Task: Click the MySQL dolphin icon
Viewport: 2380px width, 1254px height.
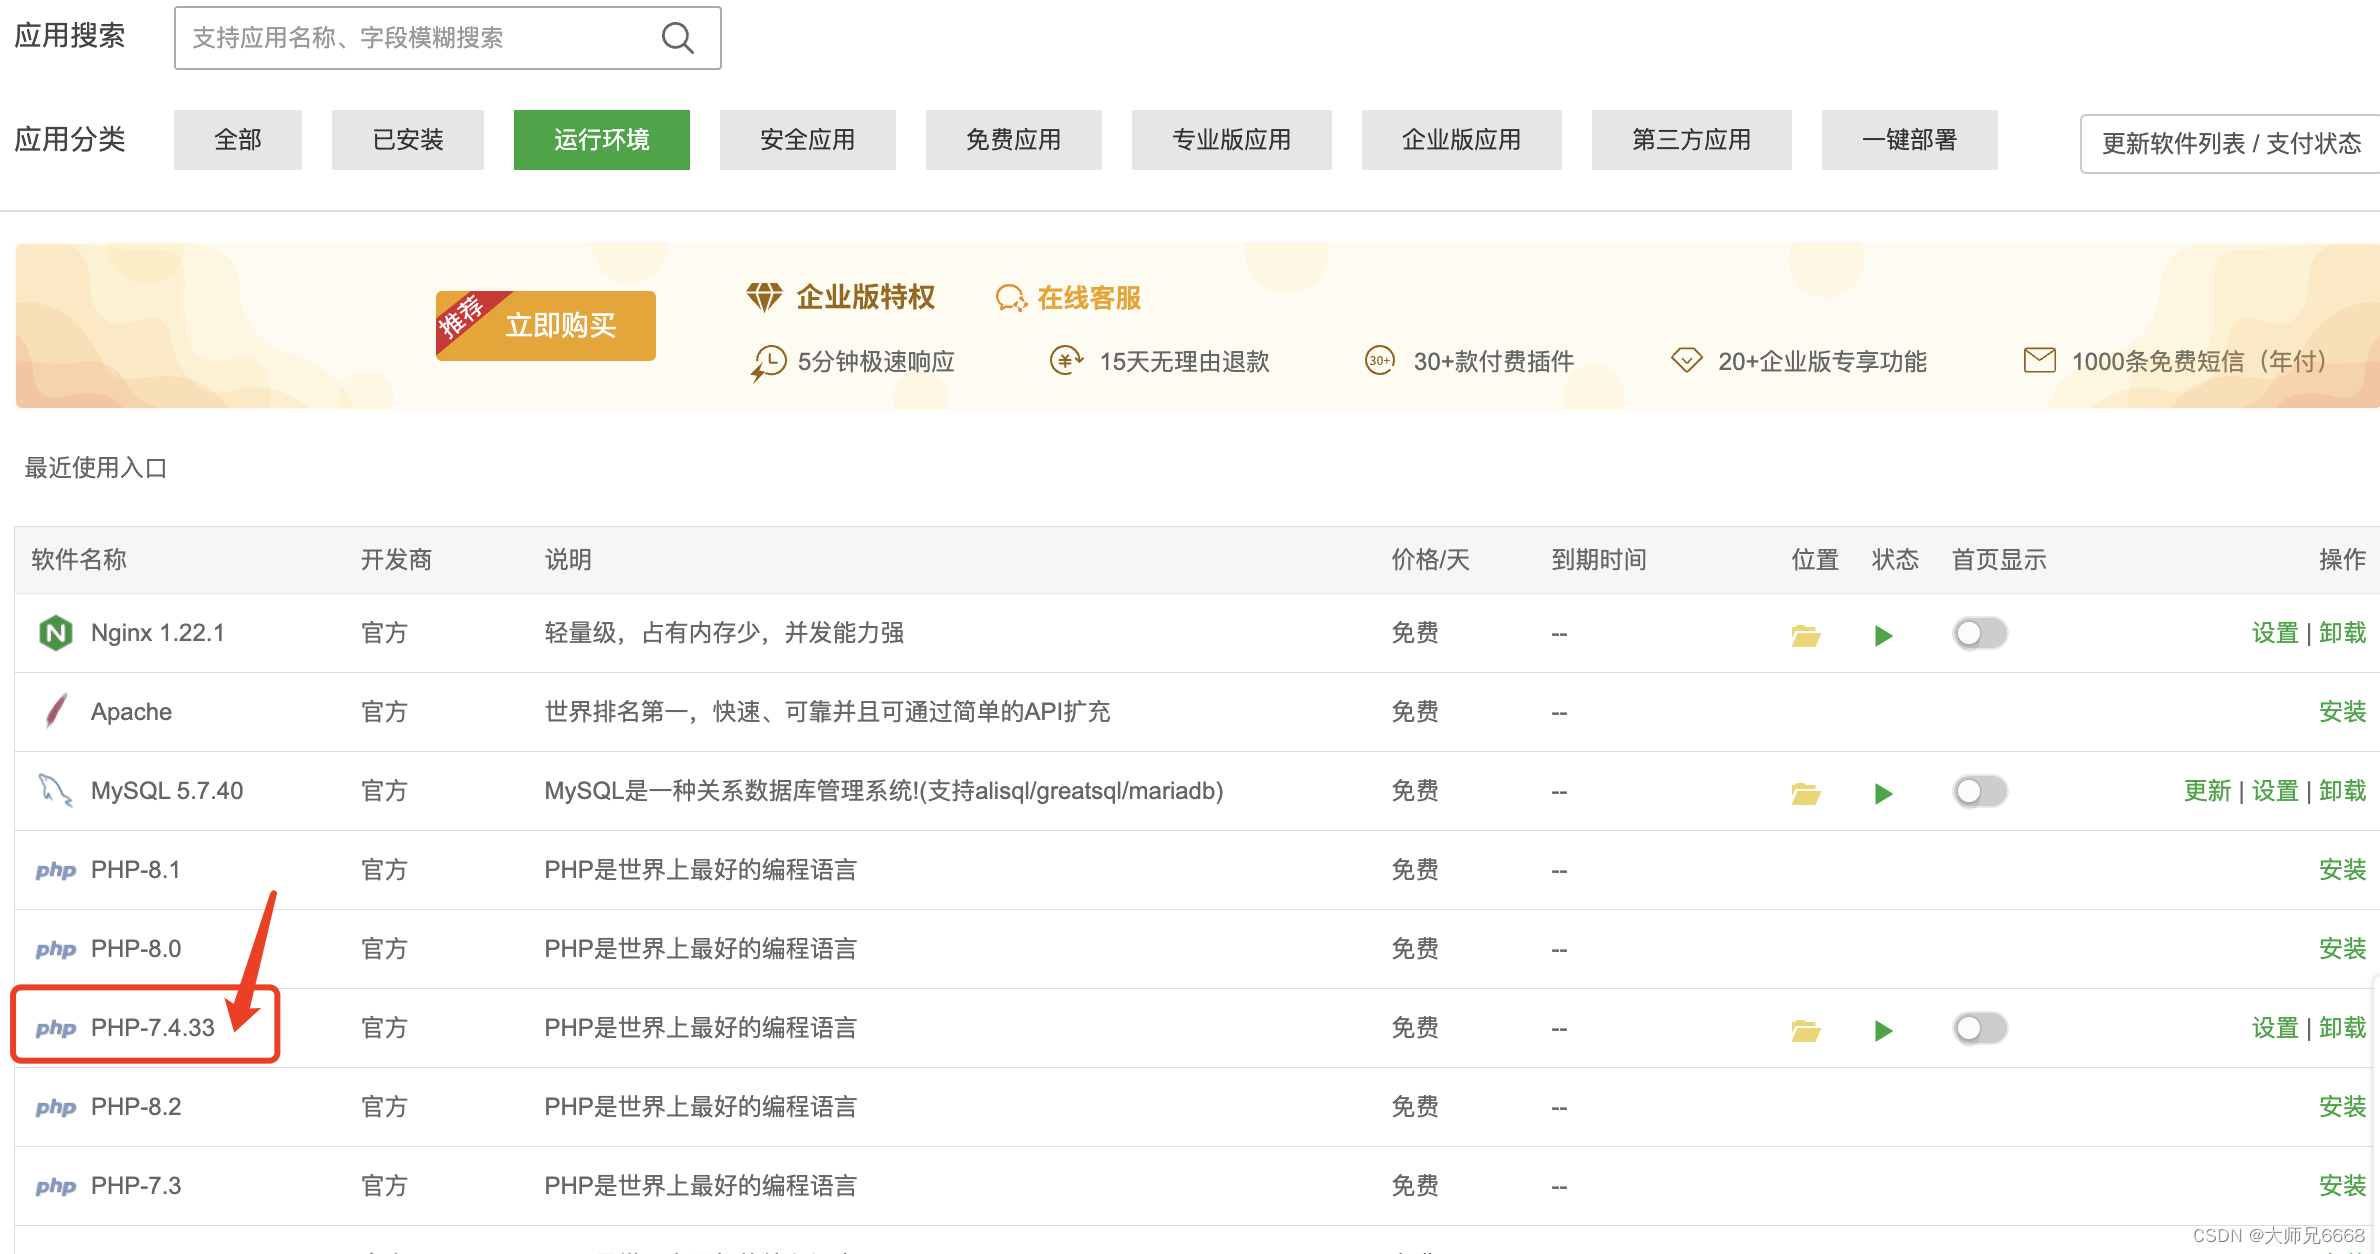Action: (55, 790)
